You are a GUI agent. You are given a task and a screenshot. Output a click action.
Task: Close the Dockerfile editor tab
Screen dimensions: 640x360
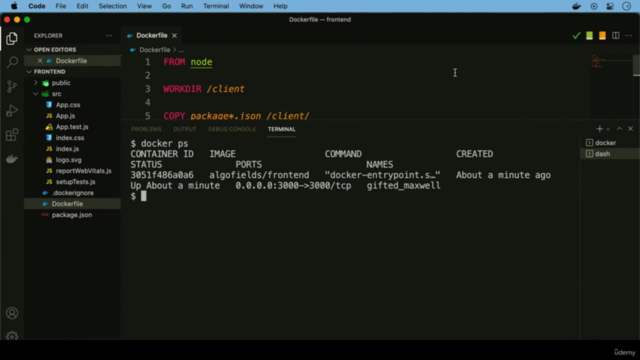point(174,36)
